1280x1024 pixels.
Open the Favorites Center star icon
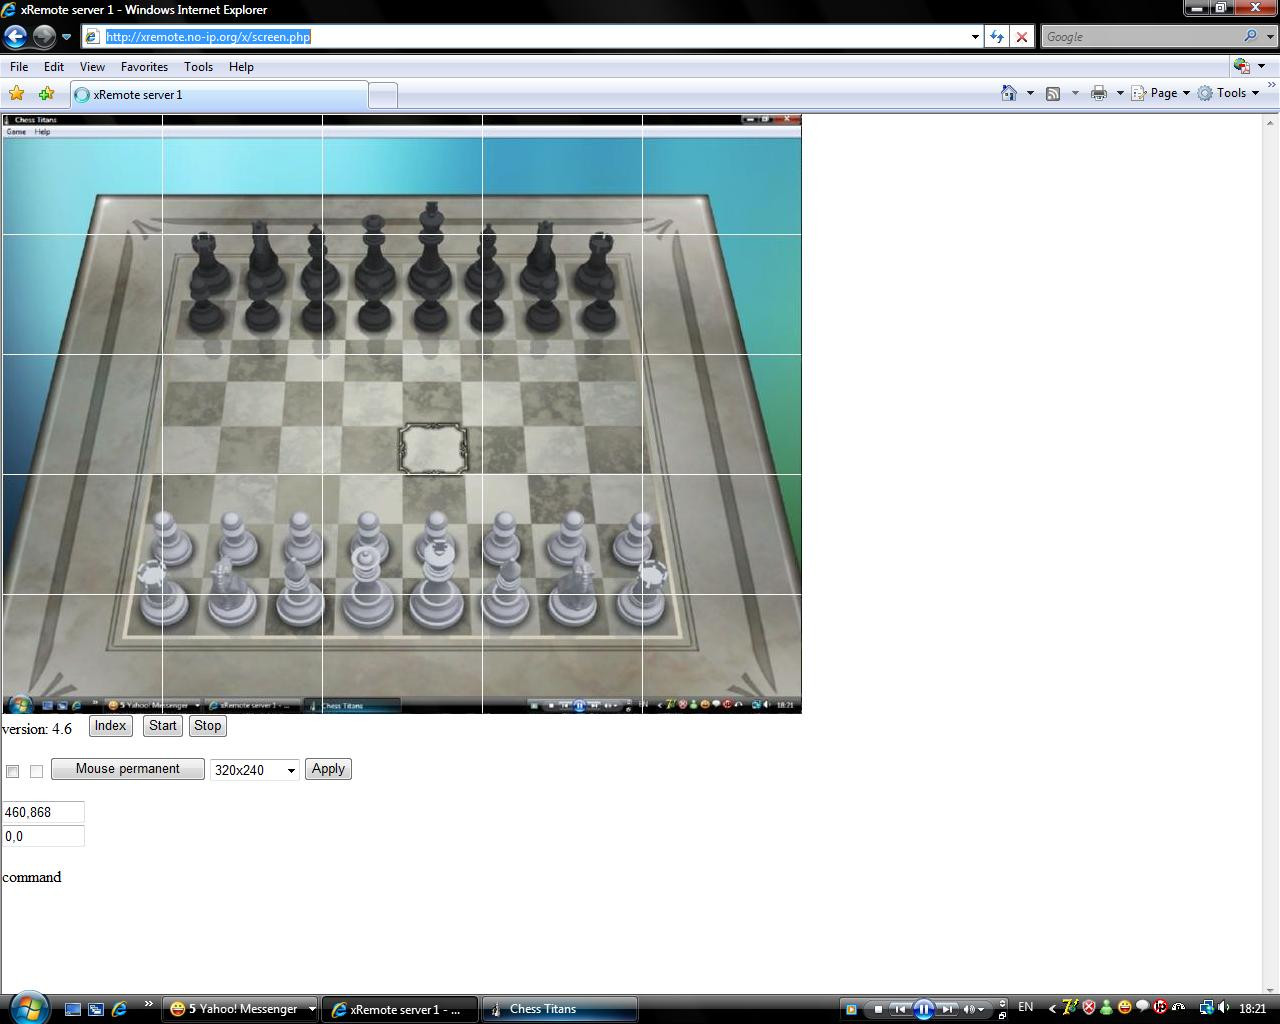(x=17, y=94)
